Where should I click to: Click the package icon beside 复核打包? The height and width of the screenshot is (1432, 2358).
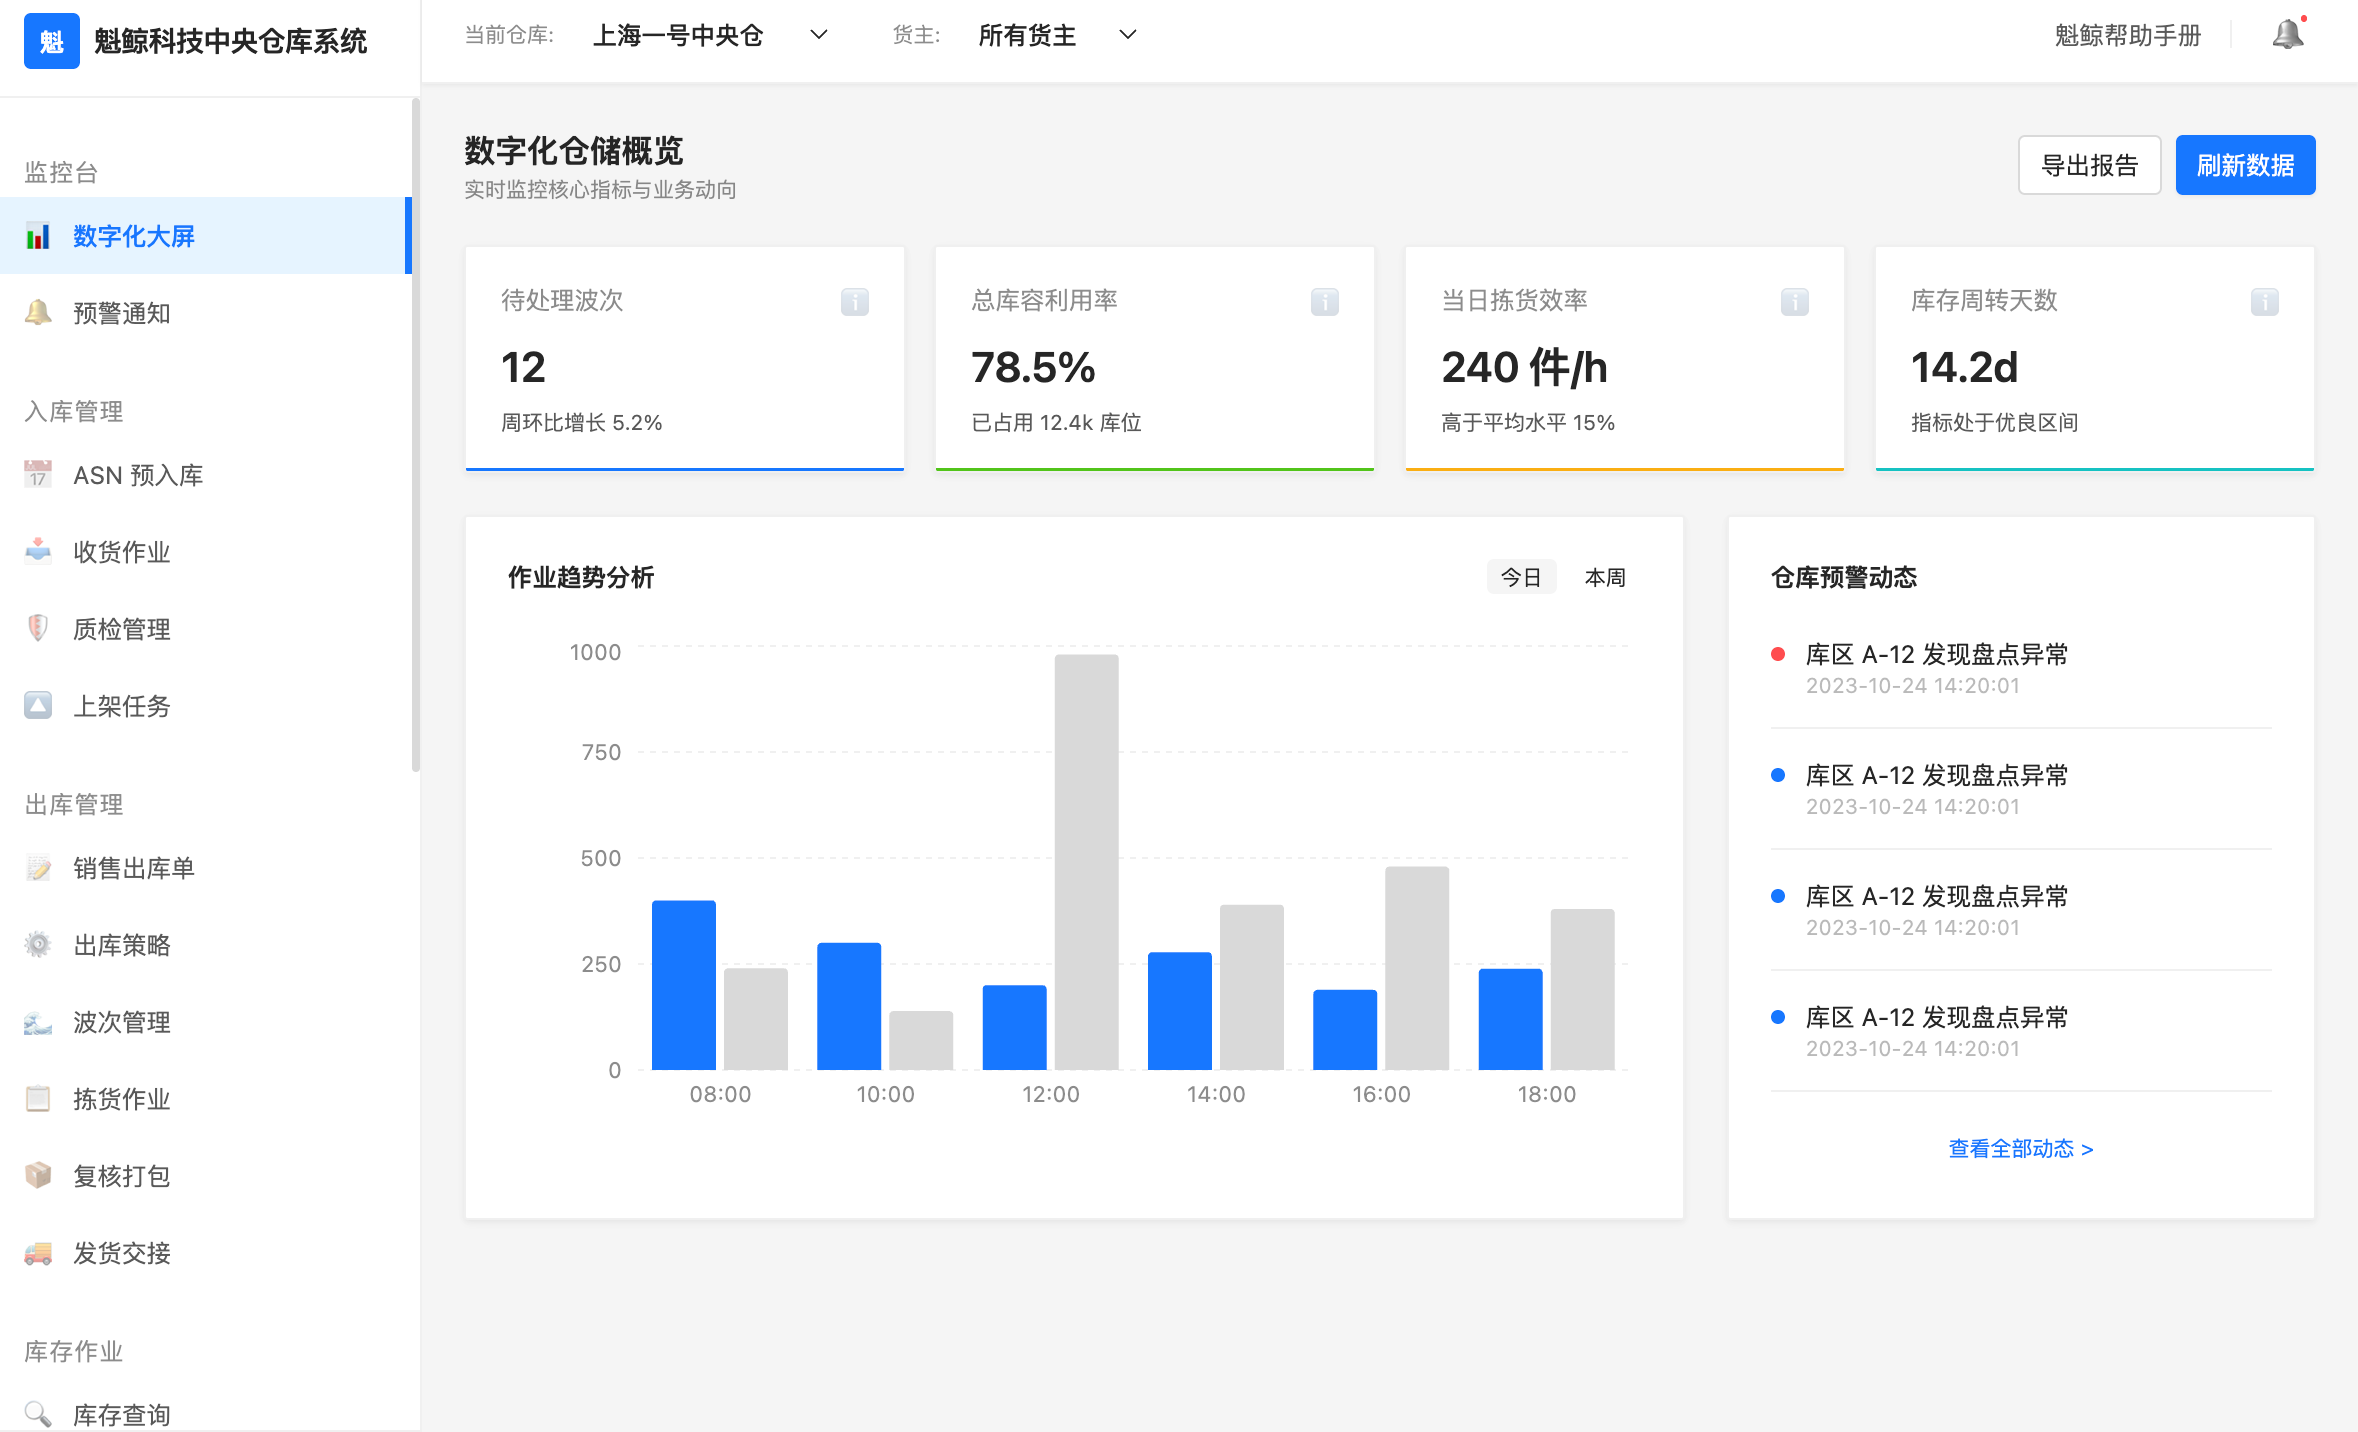pos(38,1176)
